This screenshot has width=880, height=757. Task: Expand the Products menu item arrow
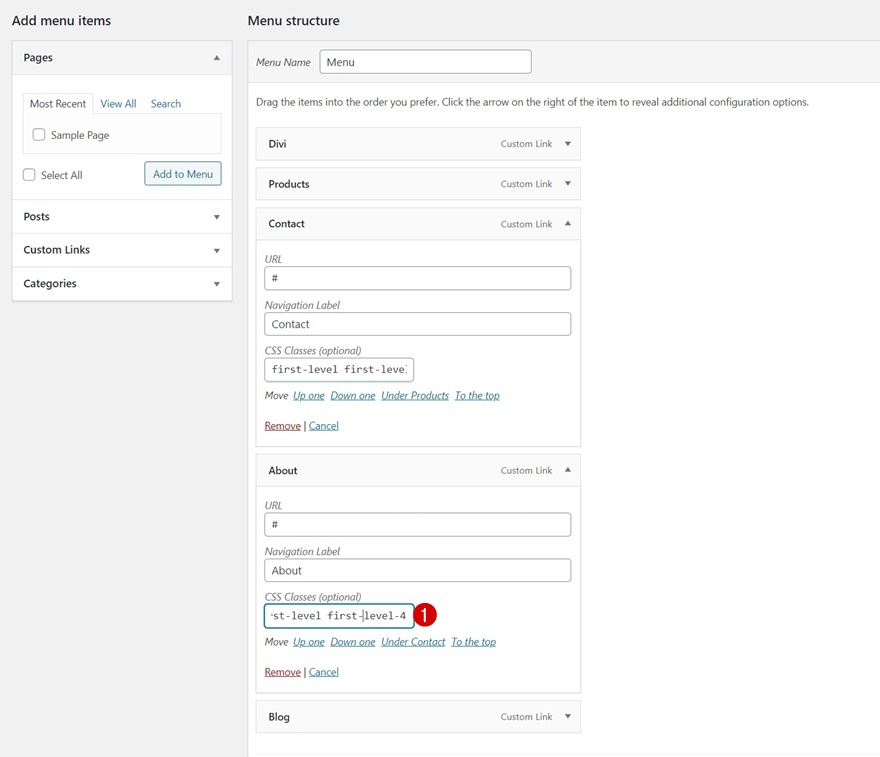coord(567,184)
